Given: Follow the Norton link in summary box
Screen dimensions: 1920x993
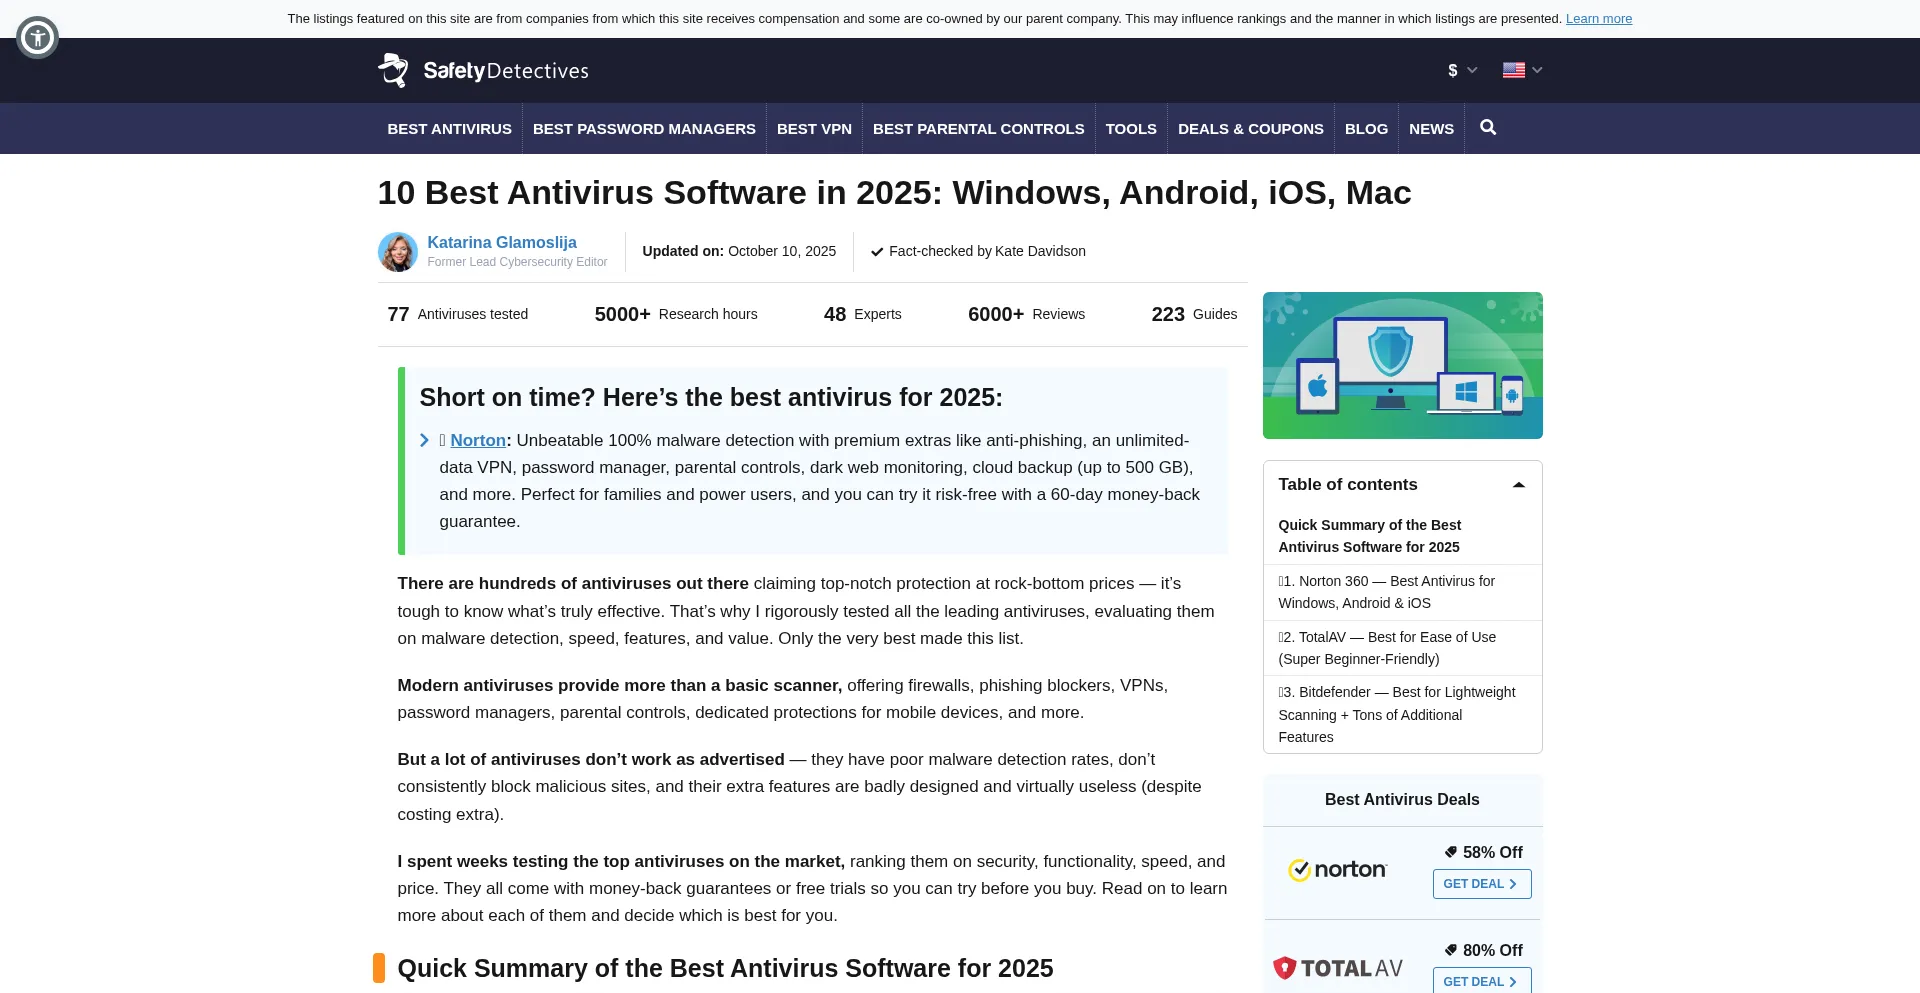Looking at the screenshot, I should 478,440.
